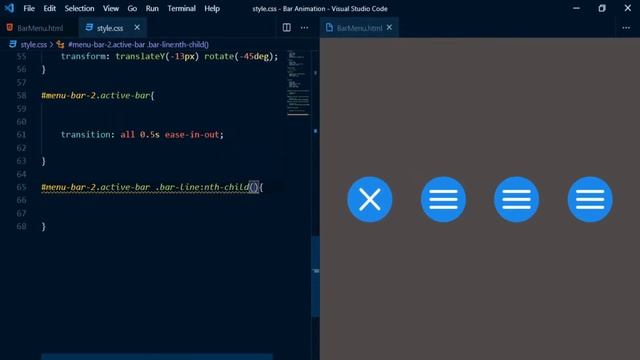Click the breadcrumb chevron after style.css
Viewport: 640px width, 360px height.
point(51,44)
